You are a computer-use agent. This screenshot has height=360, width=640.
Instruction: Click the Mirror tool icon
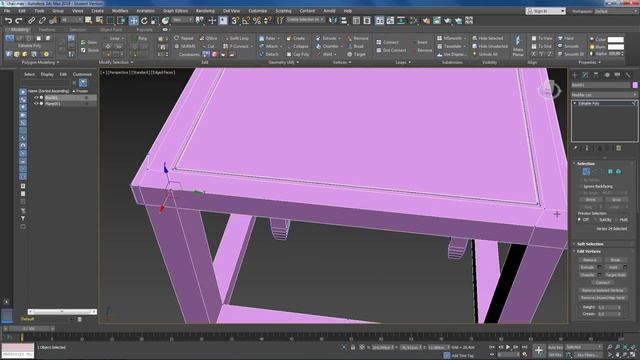coord(333,20)
